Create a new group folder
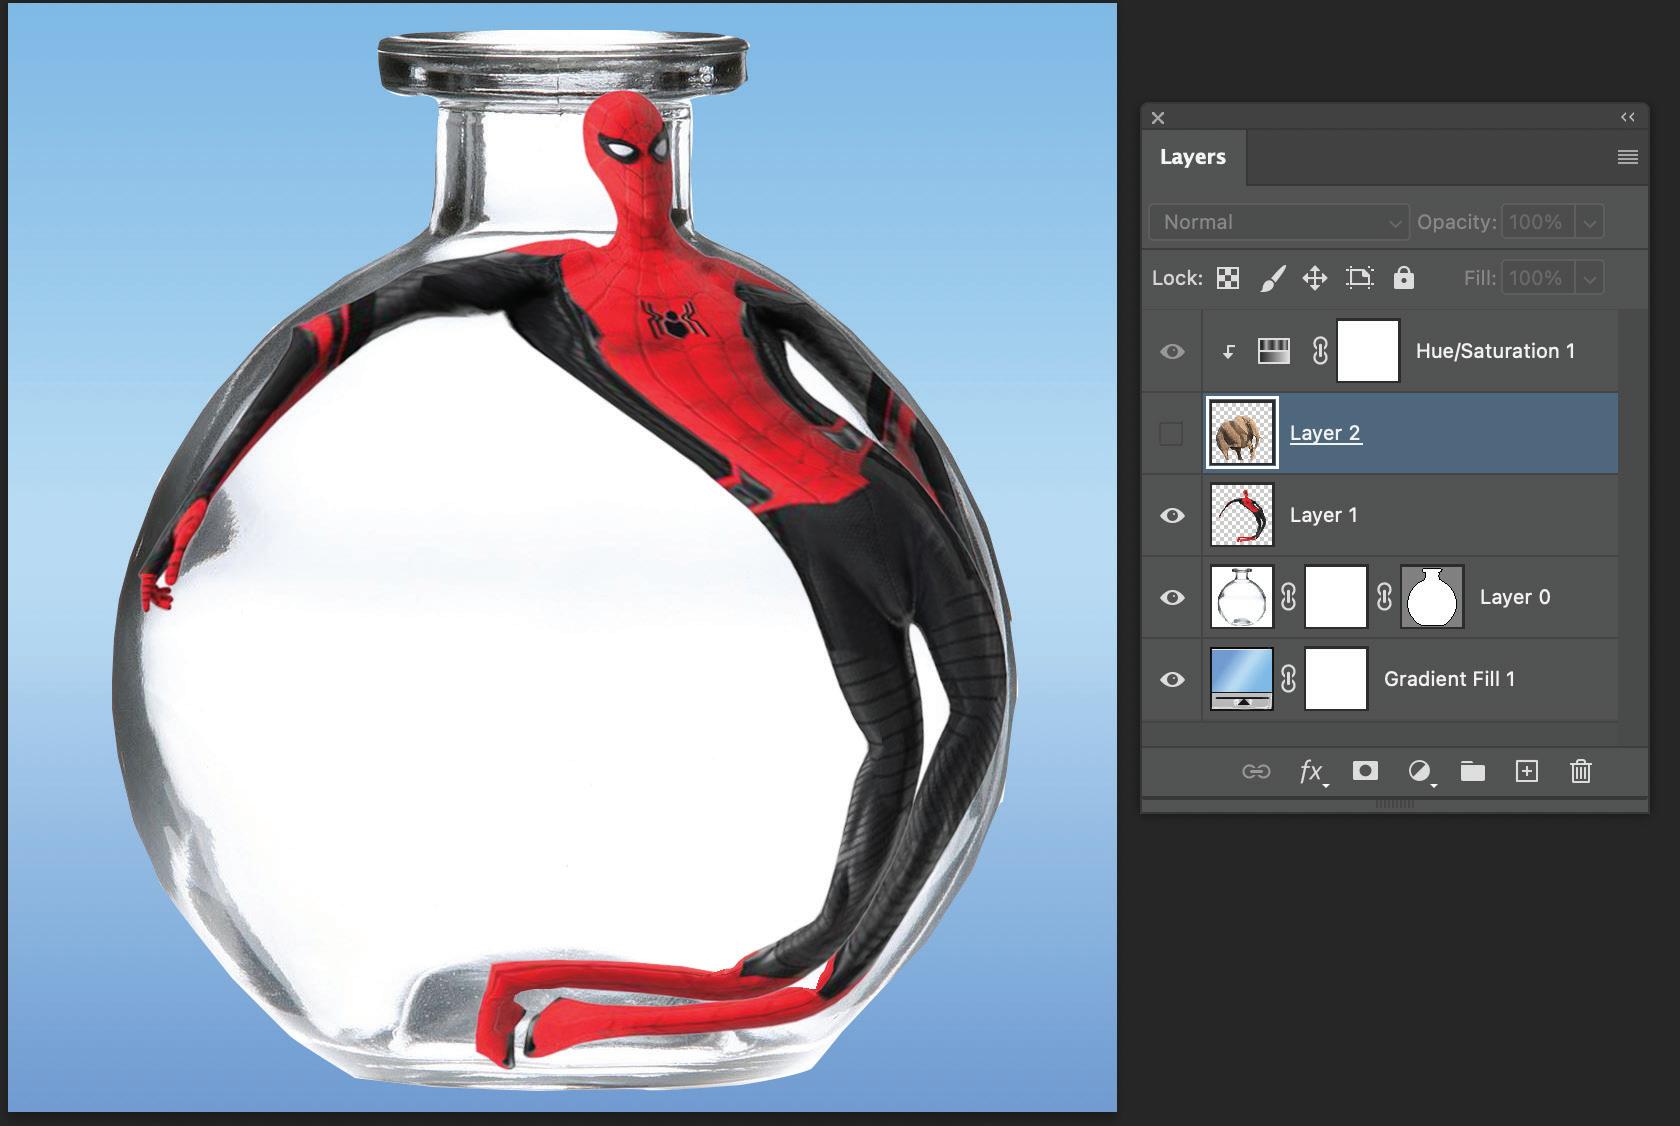 (1472, 771)
